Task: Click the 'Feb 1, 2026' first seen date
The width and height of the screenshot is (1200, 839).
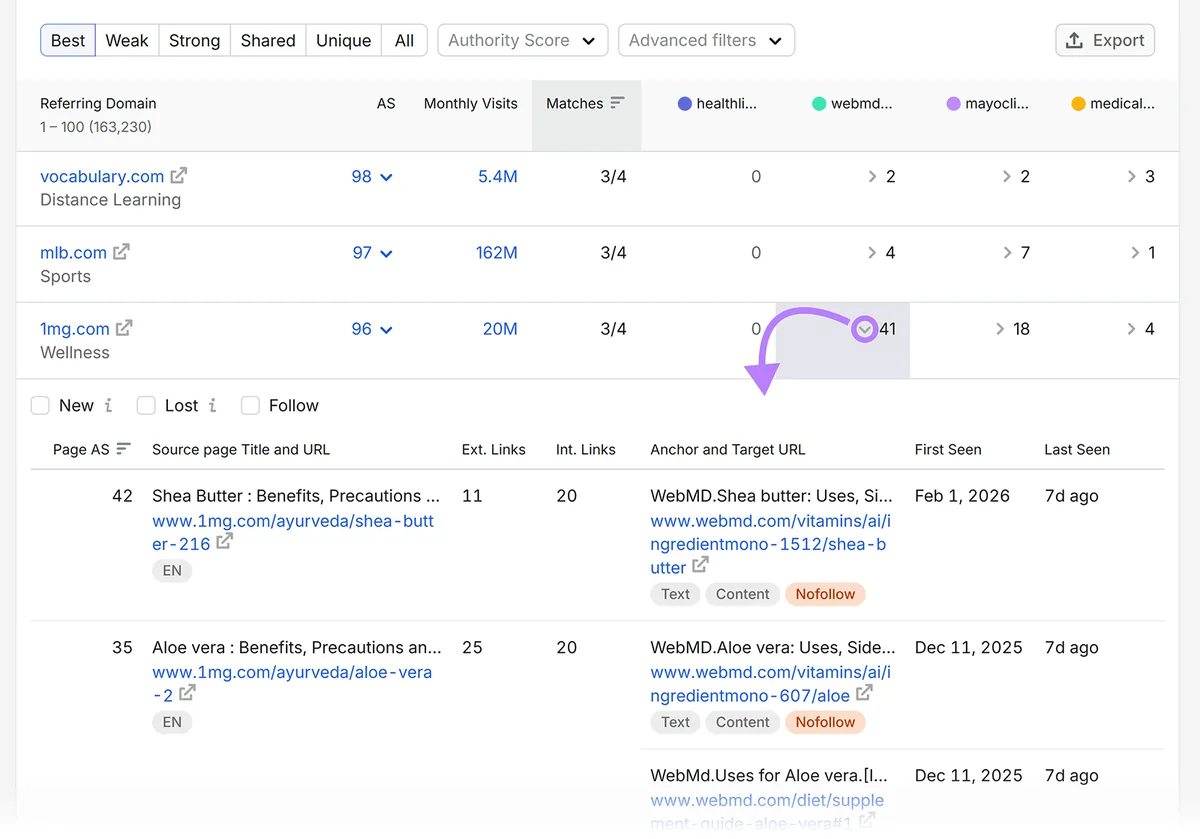Action: click(x=962, y=496)
